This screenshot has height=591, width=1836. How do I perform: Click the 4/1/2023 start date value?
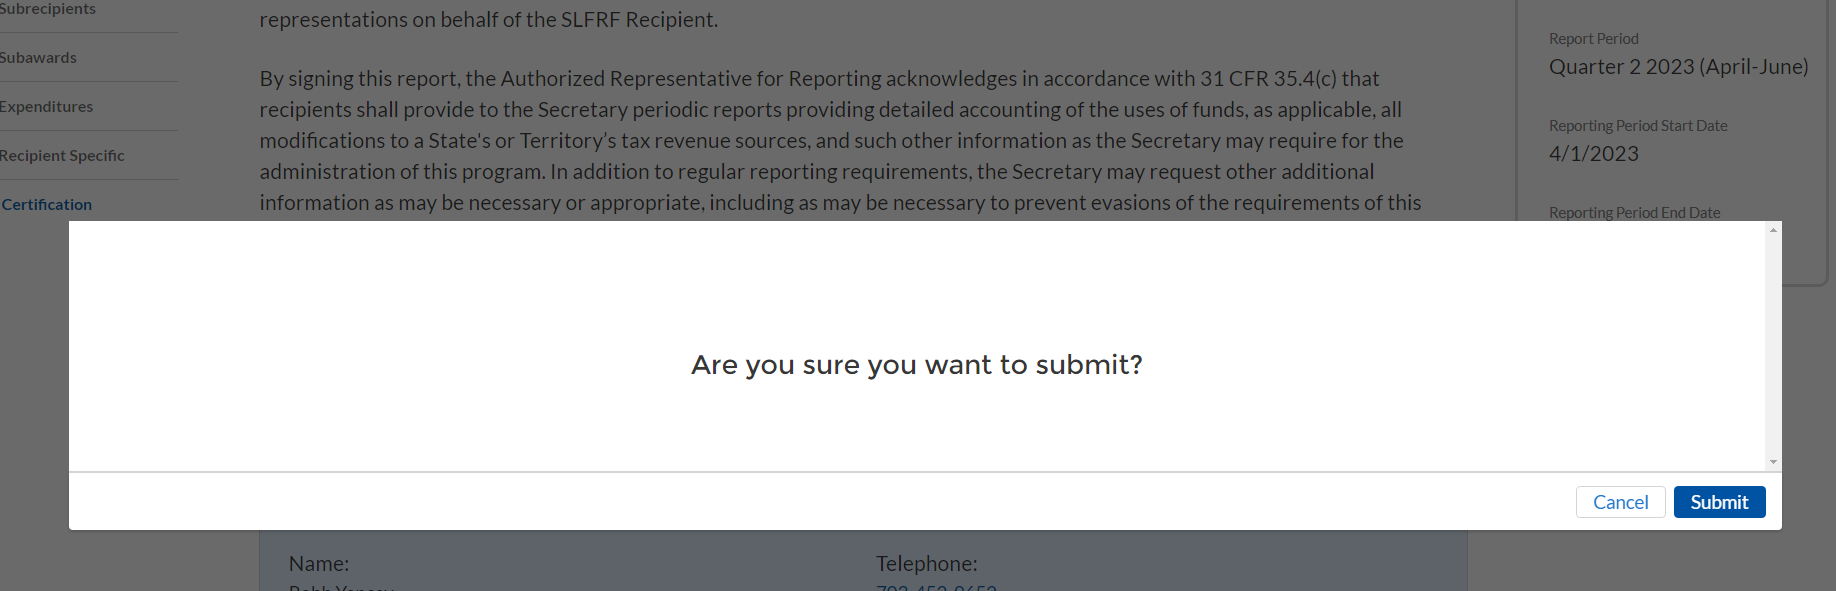click(x=1593, y=154)
